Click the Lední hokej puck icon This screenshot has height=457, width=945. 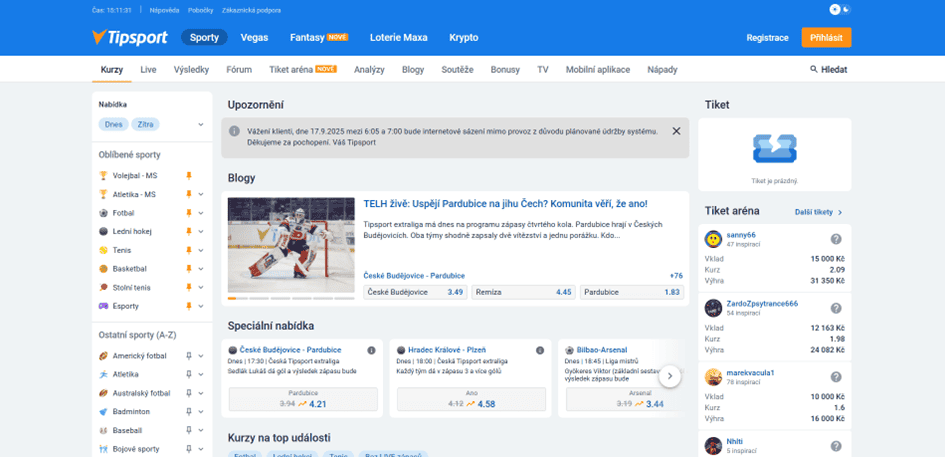tap(103, 232)
